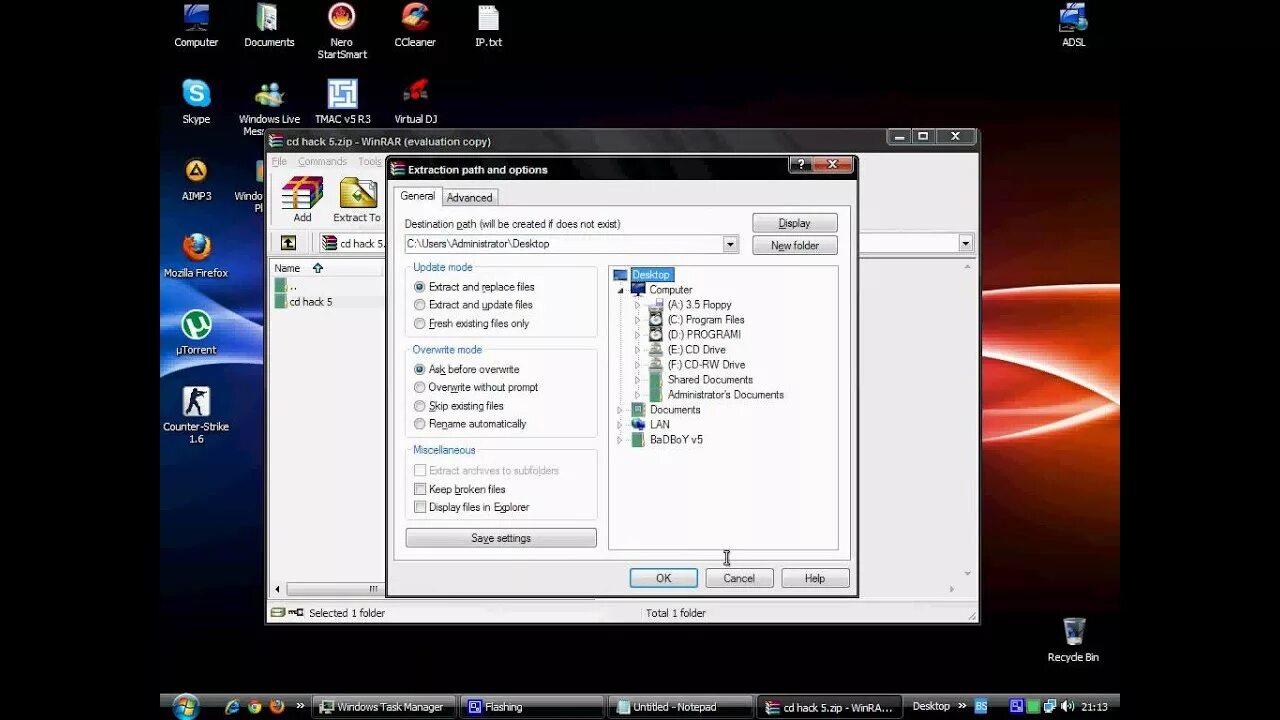Open CCleaner desktop shortcut

(415, 26)
